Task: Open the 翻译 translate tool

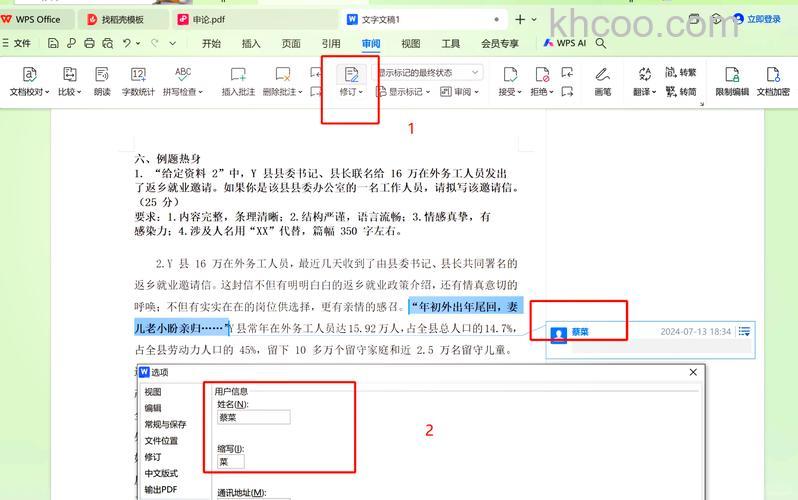Action: (x=644, y=81)
